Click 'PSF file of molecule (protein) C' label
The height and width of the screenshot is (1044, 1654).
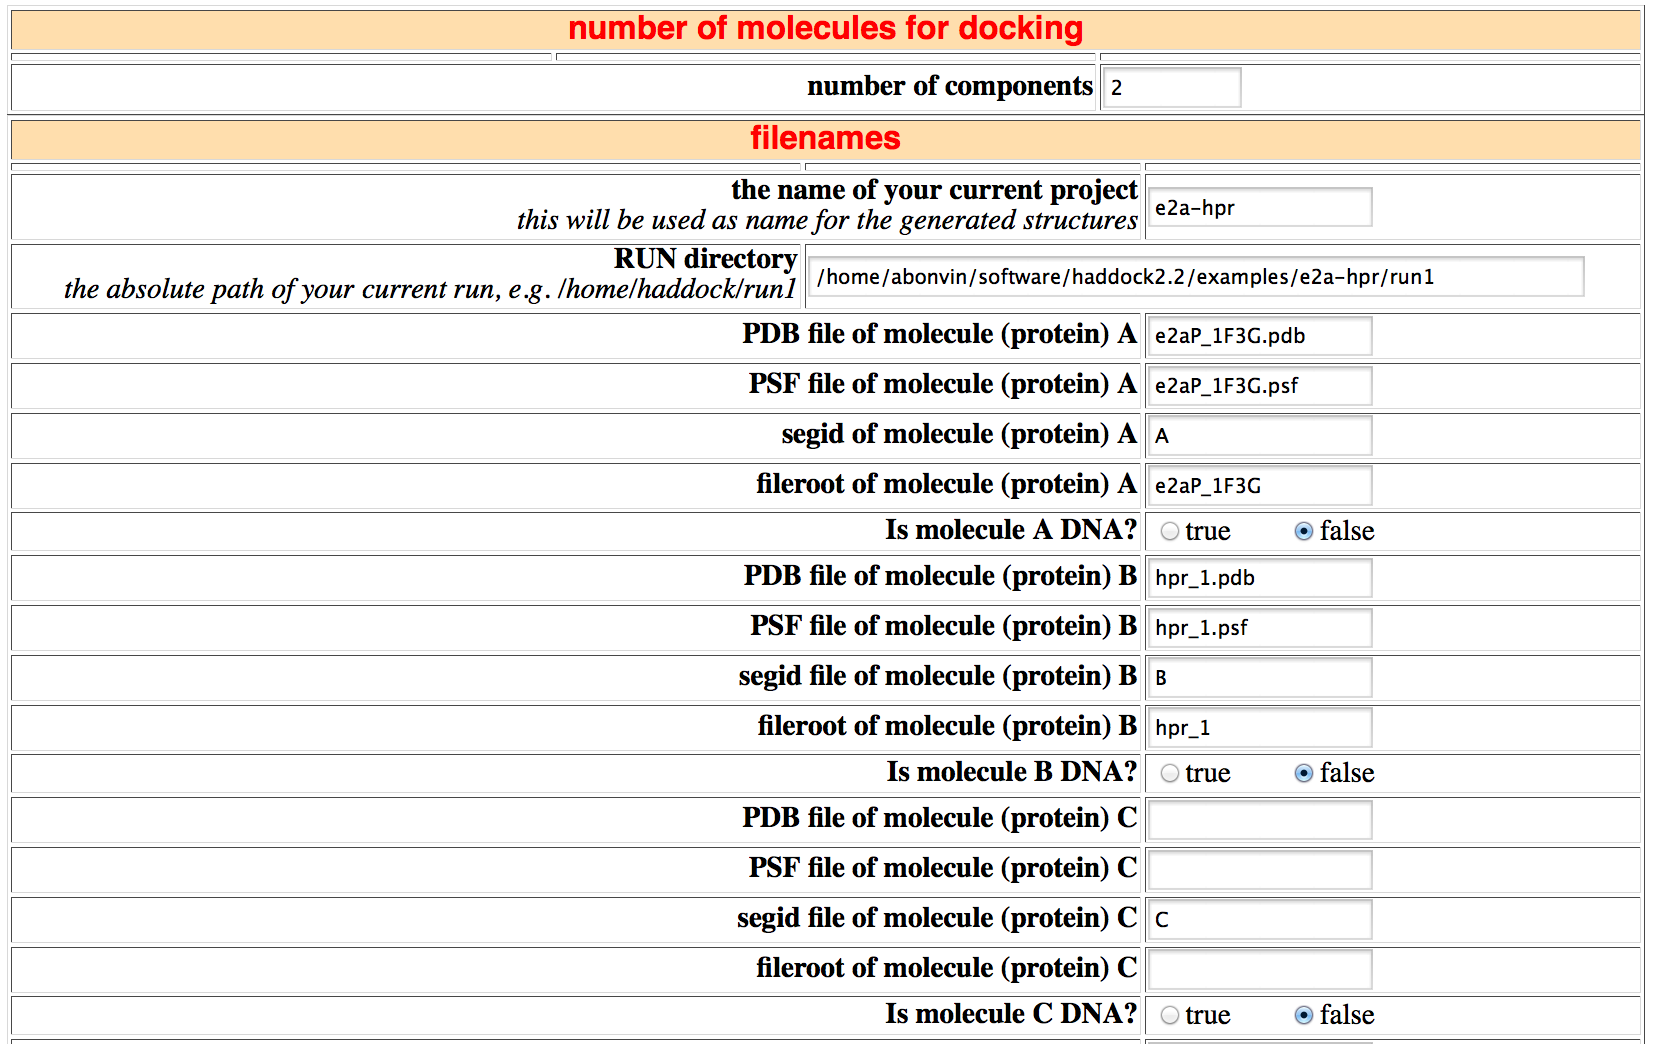942,868
